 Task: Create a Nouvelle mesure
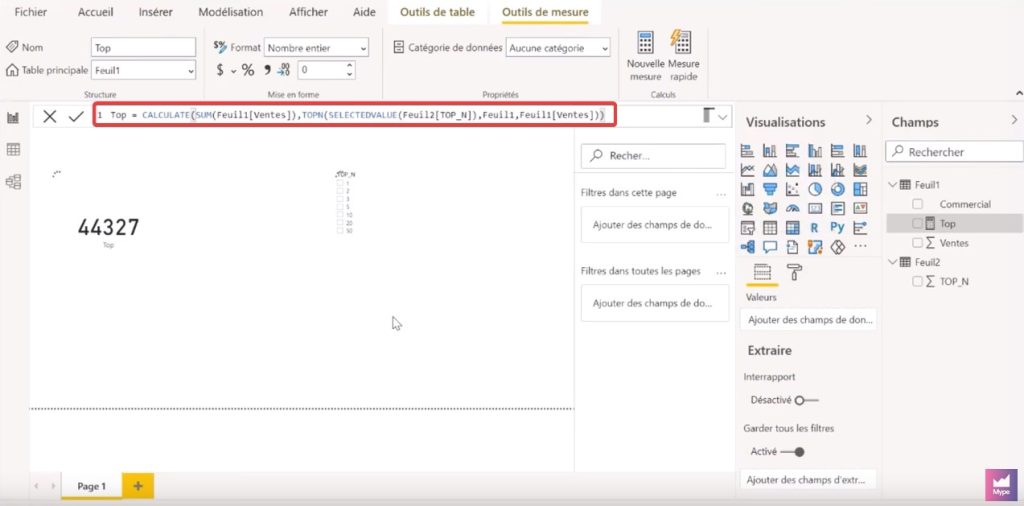click(645, 55)
